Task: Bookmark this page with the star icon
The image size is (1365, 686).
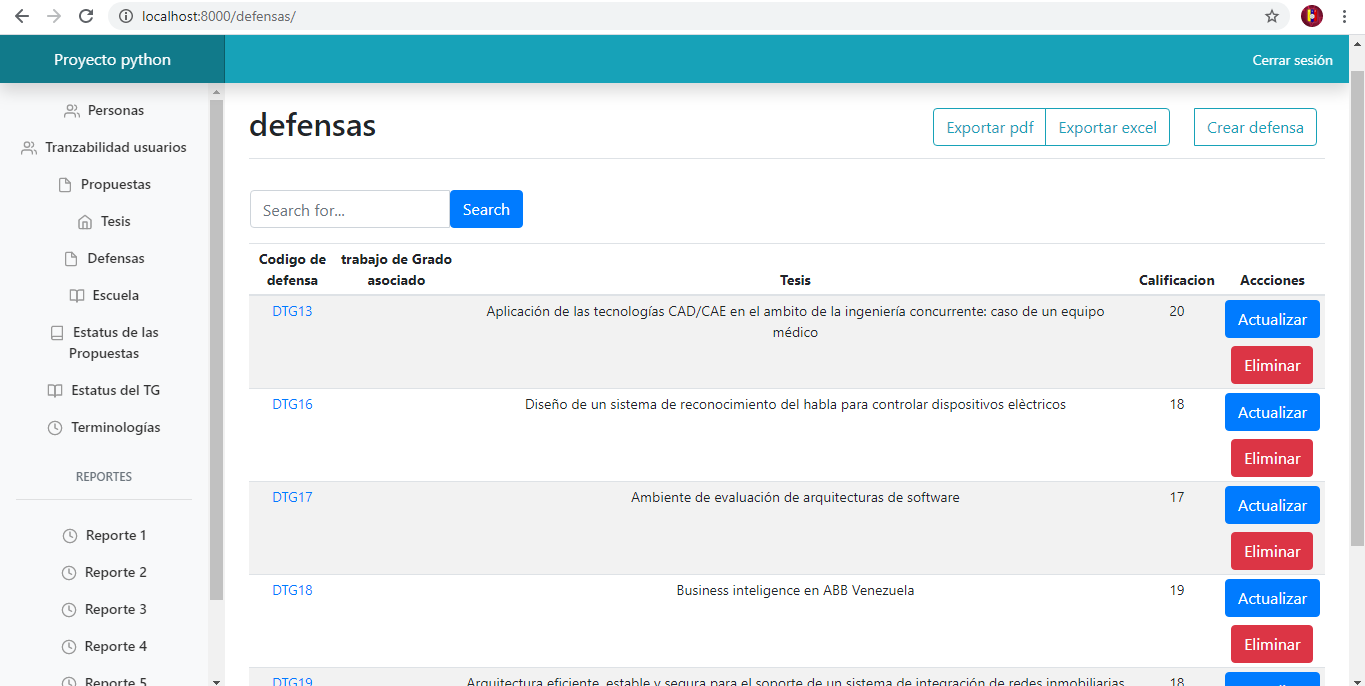Action: click(1272, 16)
